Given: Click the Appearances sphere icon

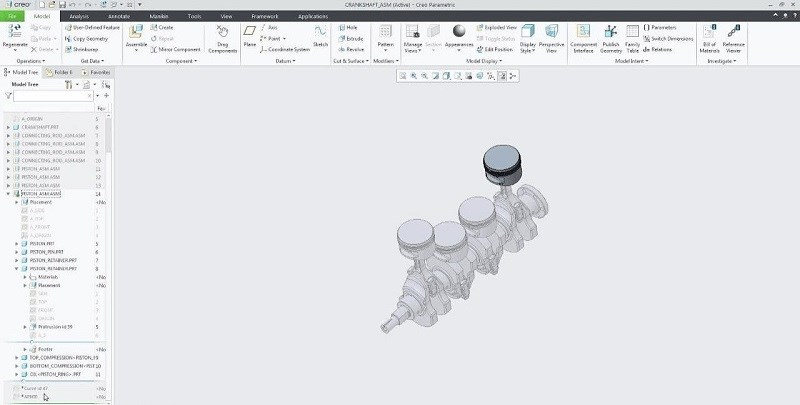Looking at the screenshot, I should pos(458,34).
